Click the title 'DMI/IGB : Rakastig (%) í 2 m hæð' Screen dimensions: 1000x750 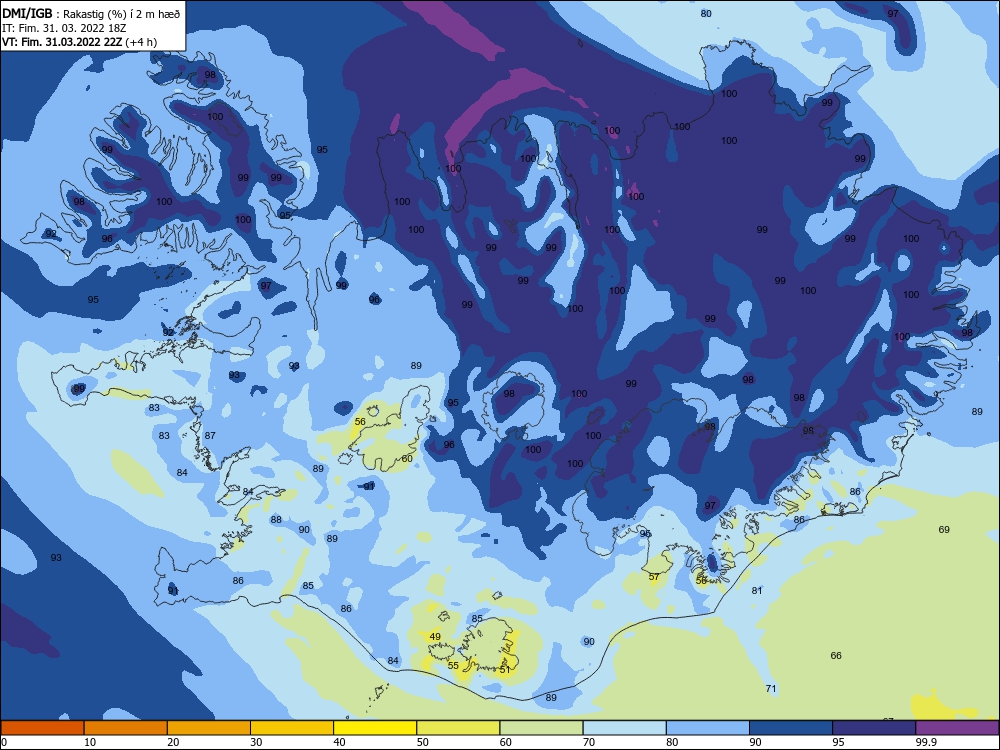pos(91,14)
